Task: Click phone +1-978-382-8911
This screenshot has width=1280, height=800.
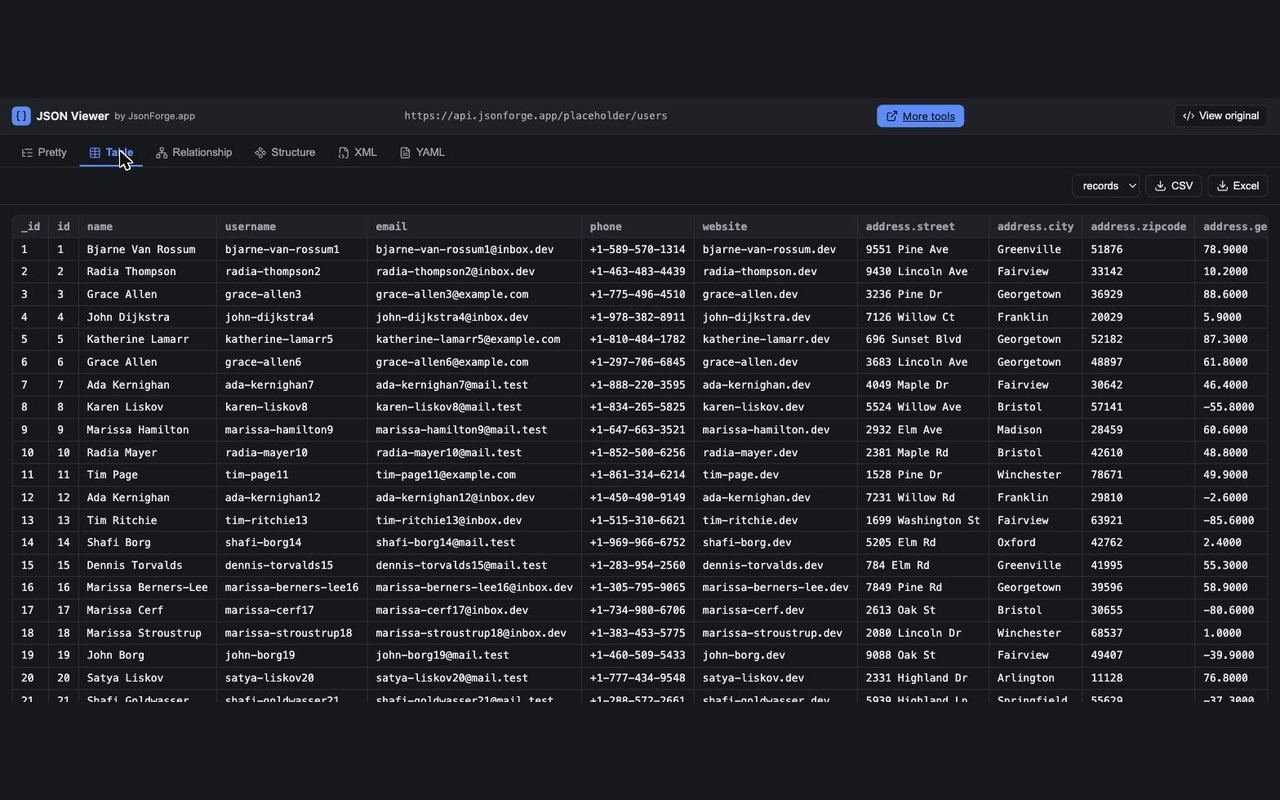Action: 638,317
